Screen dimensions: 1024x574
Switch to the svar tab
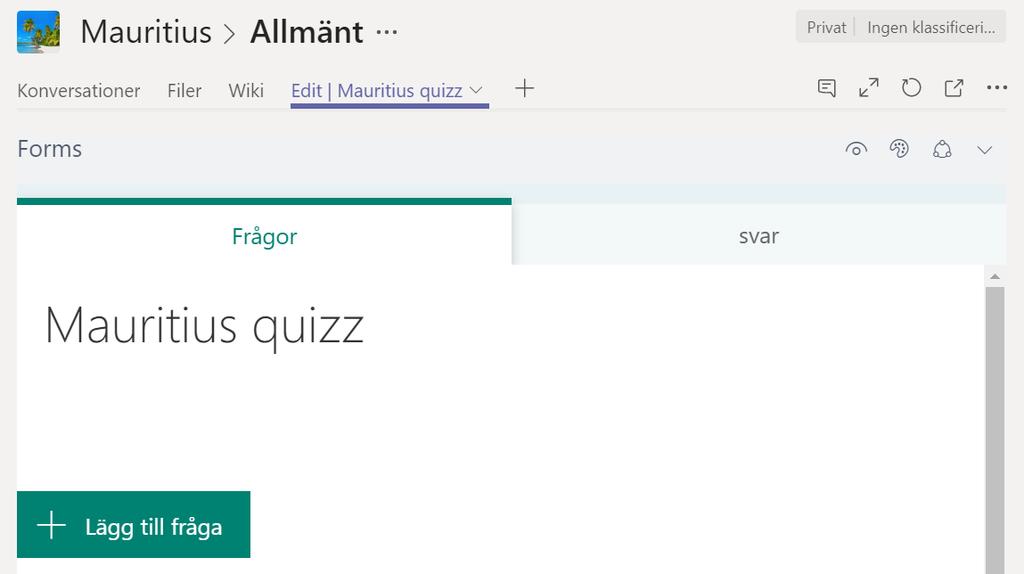pyautogui.click(x=758, y=235)
